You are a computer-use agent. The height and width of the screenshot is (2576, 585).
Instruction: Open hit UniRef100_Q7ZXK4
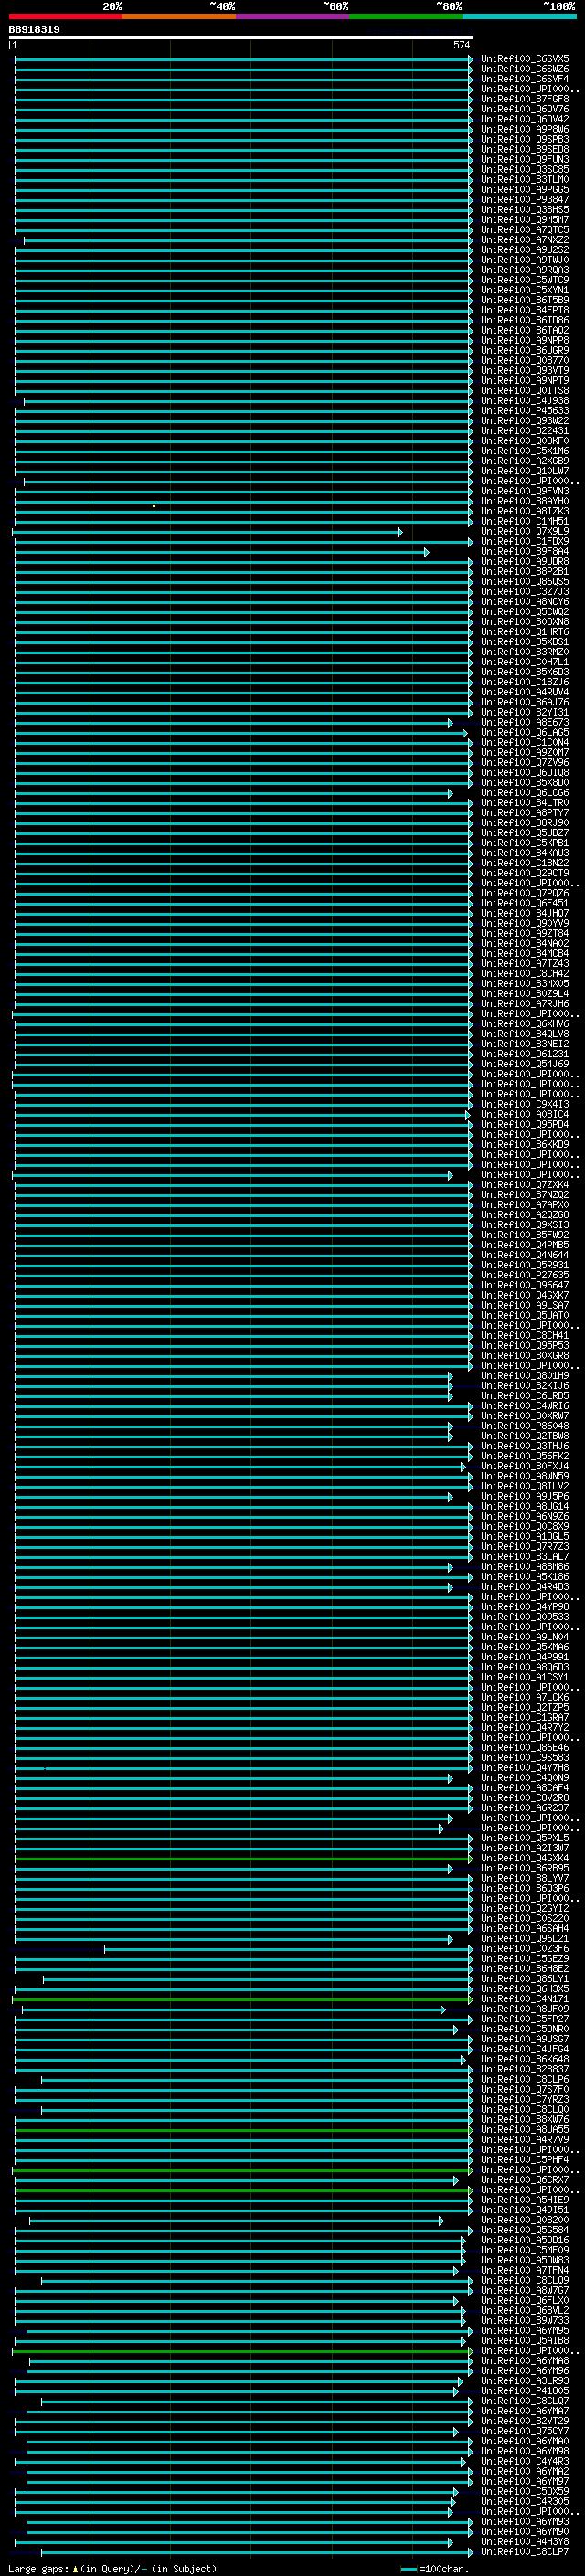click(x=524, y=1185)
